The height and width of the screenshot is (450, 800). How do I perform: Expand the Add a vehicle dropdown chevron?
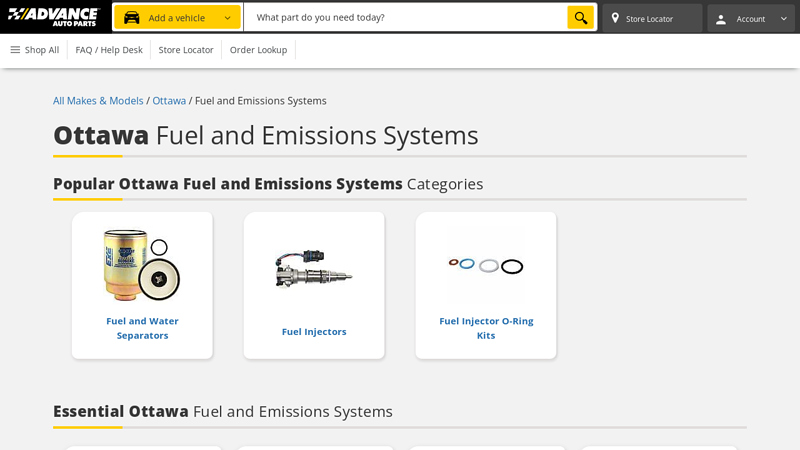[228, 18]
